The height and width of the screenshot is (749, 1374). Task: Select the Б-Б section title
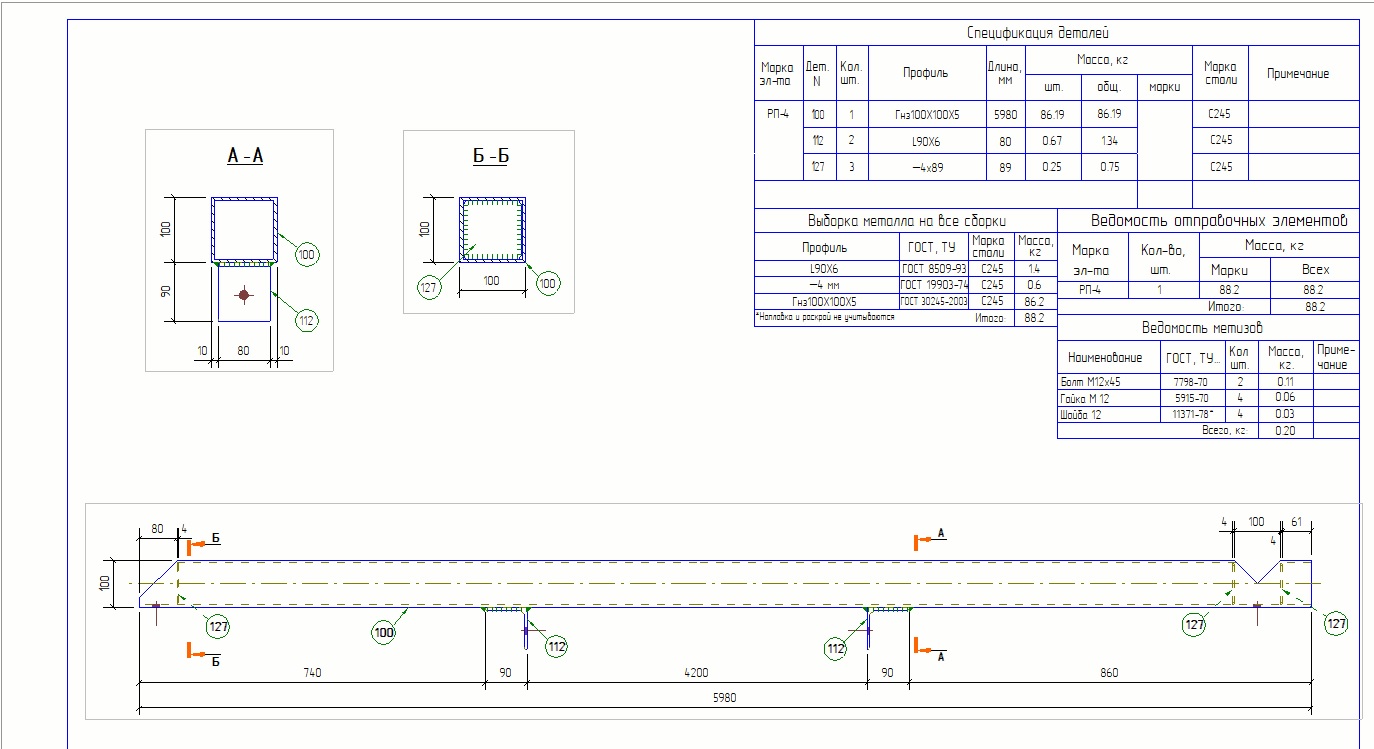point(489,157)
